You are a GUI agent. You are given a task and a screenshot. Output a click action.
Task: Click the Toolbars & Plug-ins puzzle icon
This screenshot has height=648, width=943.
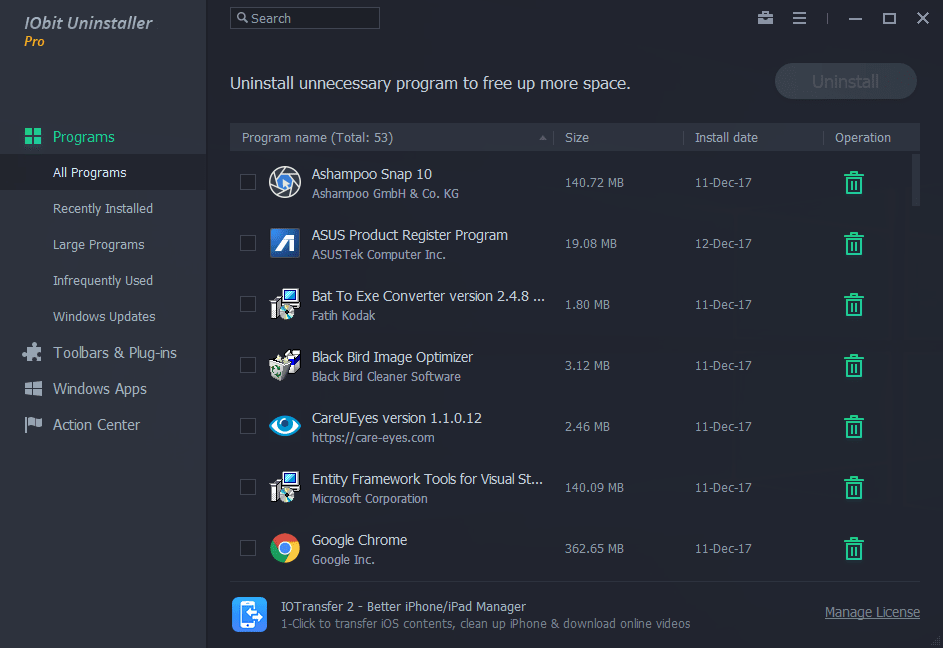32,353
